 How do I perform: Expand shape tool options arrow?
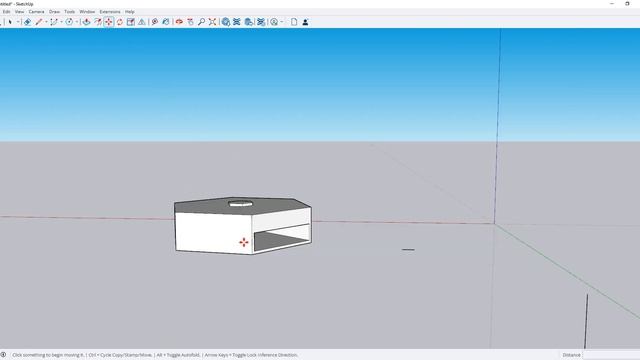[77, 22]
